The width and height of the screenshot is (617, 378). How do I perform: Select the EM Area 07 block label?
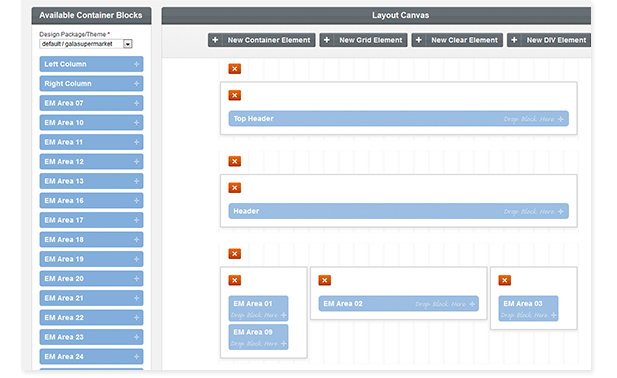64,103
